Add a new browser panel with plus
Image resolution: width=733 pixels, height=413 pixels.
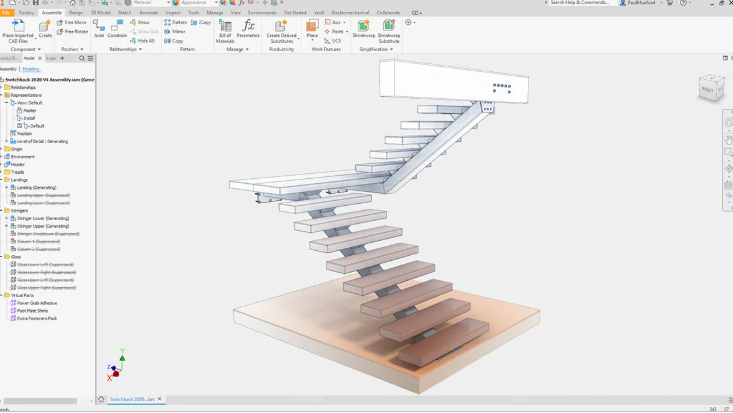[62, 58]
